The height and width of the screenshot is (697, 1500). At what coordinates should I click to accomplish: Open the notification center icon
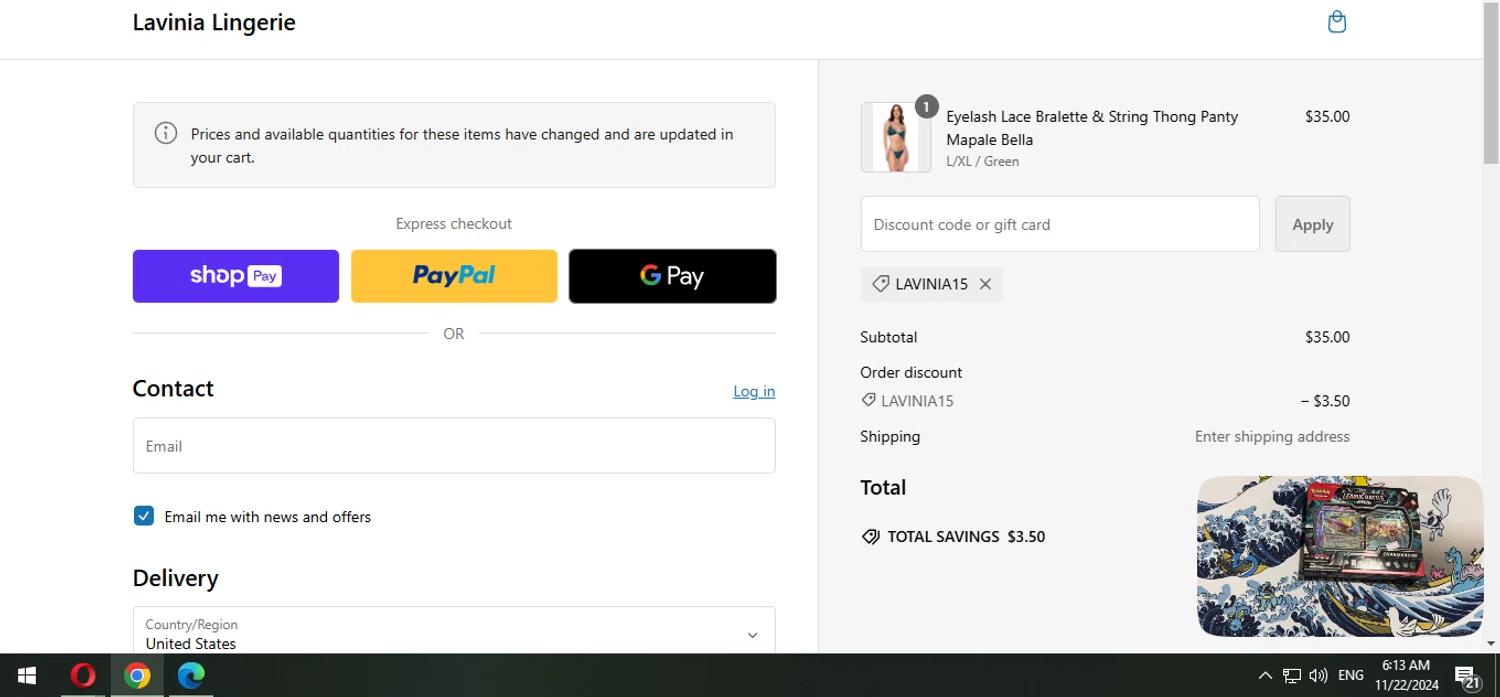[x=1466, y=676]
